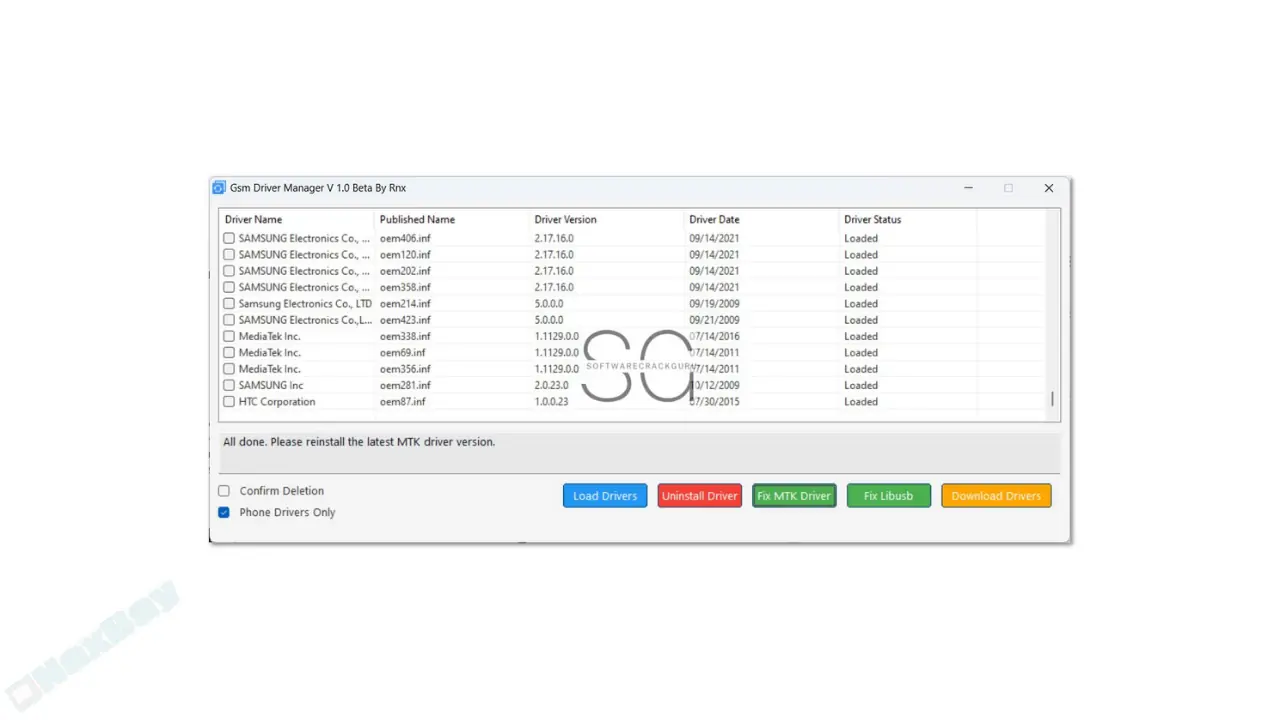
Task: Check the HTC Corporation oem87.inf driver checkbox
Action: click(228, 401)
